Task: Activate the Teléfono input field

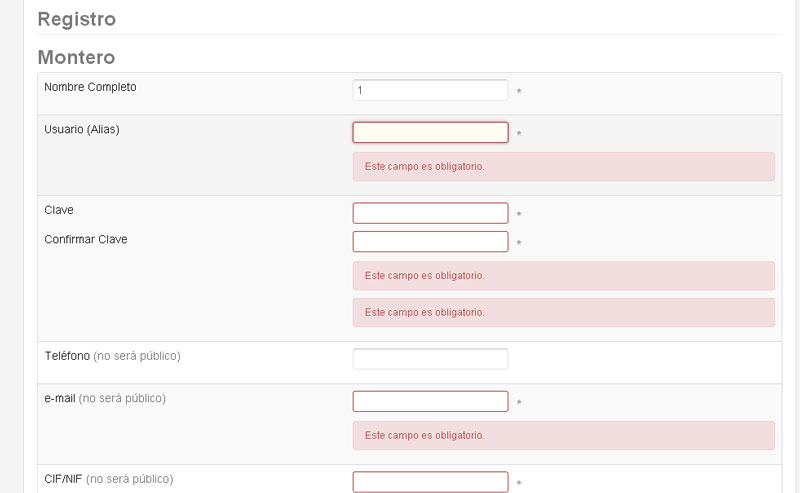Action: pyautogui.click(x=430, y=359)
